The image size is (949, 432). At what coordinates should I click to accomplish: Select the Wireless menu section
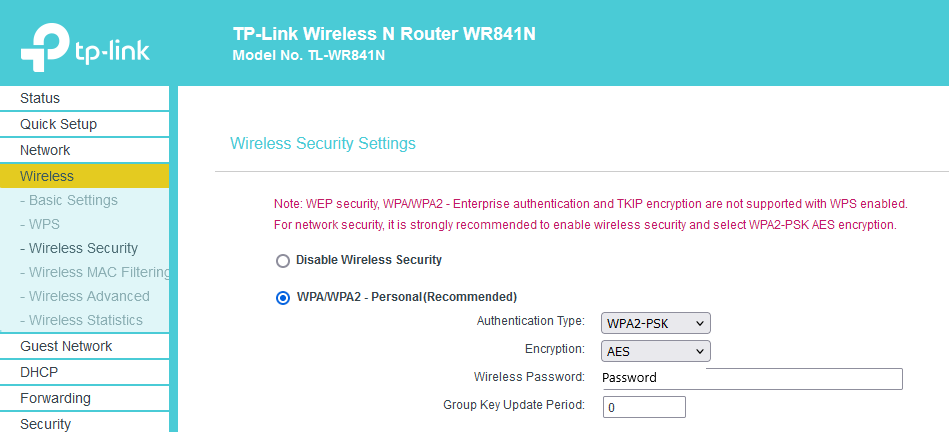[x=84, y=176]
